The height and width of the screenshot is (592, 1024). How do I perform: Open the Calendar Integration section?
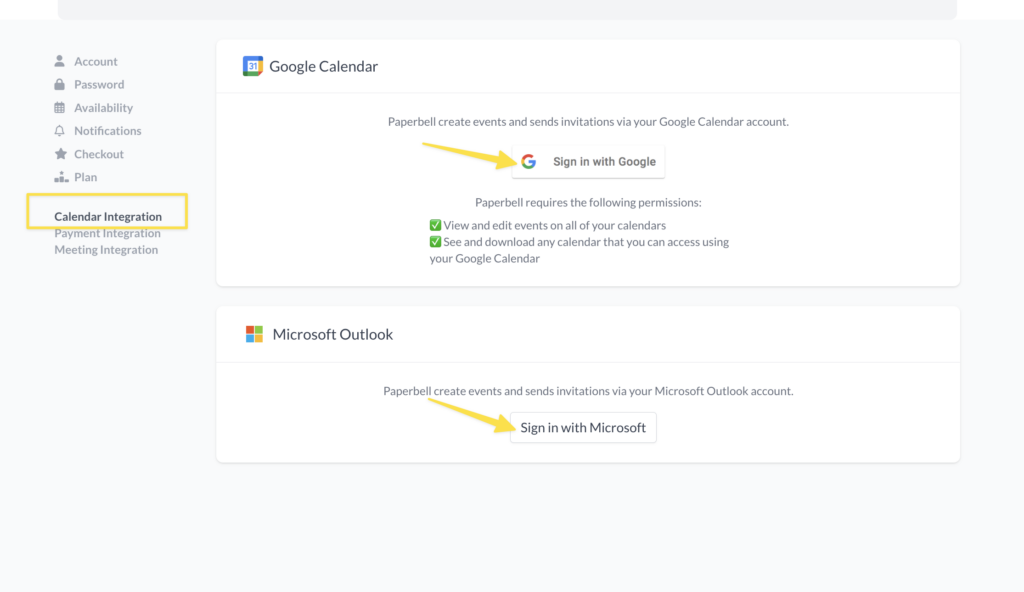pyautogui.click(x=108, y=215)
